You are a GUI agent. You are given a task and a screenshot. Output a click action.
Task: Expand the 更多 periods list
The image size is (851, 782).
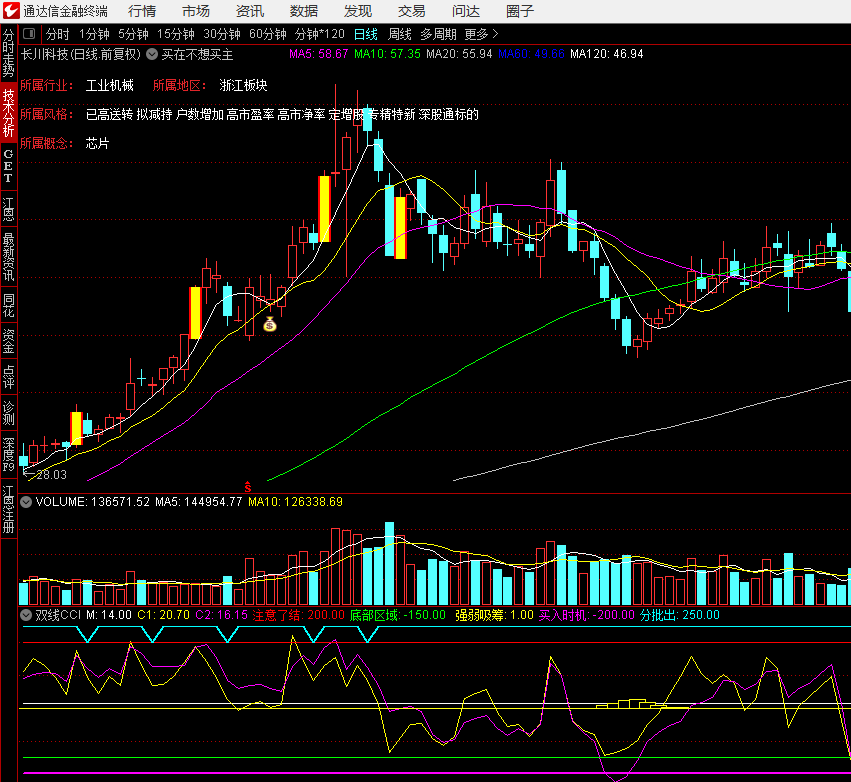point(481,34)
